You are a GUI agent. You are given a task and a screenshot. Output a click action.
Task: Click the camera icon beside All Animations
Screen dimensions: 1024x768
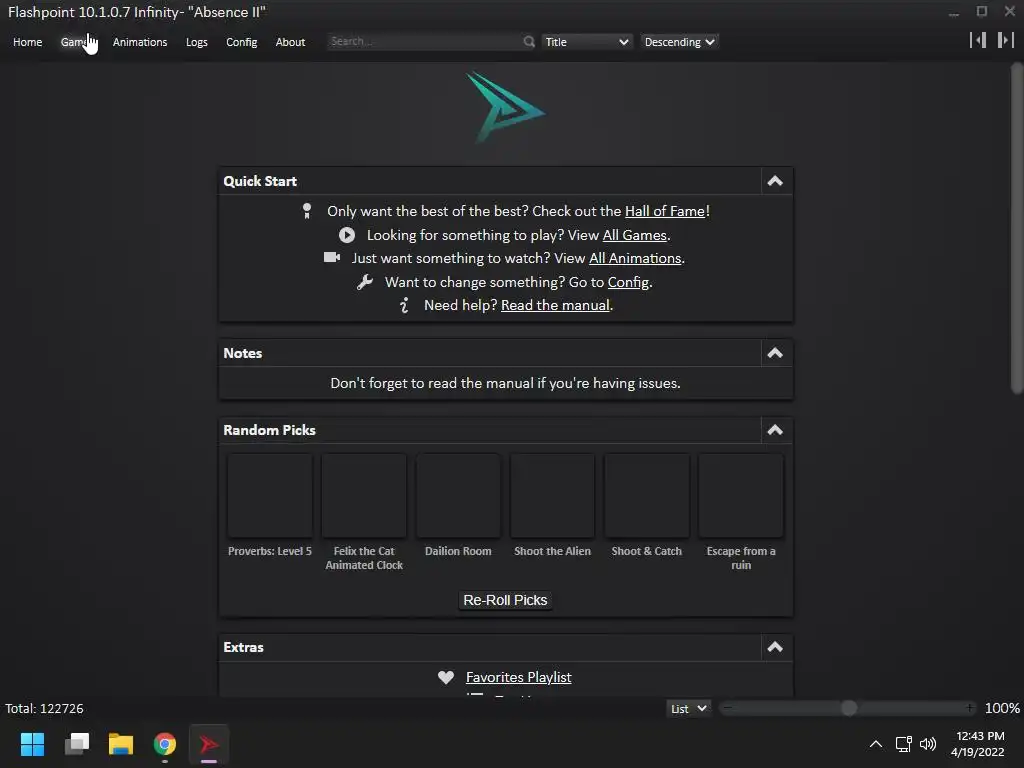332,257
